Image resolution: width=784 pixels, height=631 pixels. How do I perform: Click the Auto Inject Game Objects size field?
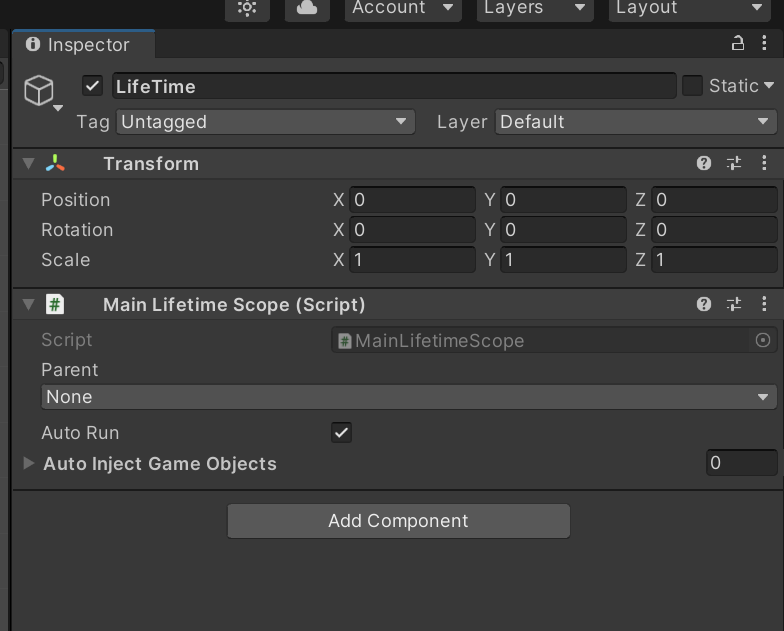(x=742, y=463)
